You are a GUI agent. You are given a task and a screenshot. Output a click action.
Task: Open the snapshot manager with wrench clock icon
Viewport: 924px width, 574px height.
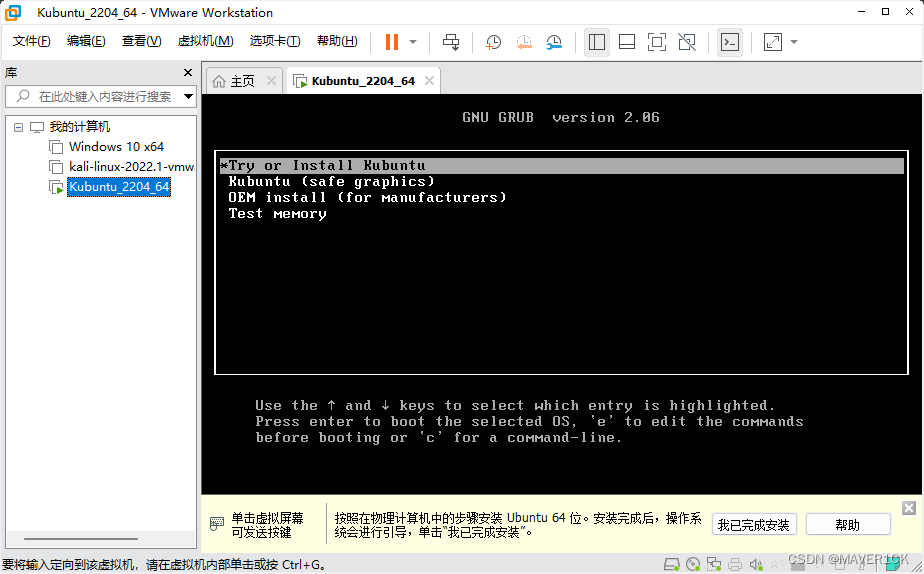coord(554,42)
